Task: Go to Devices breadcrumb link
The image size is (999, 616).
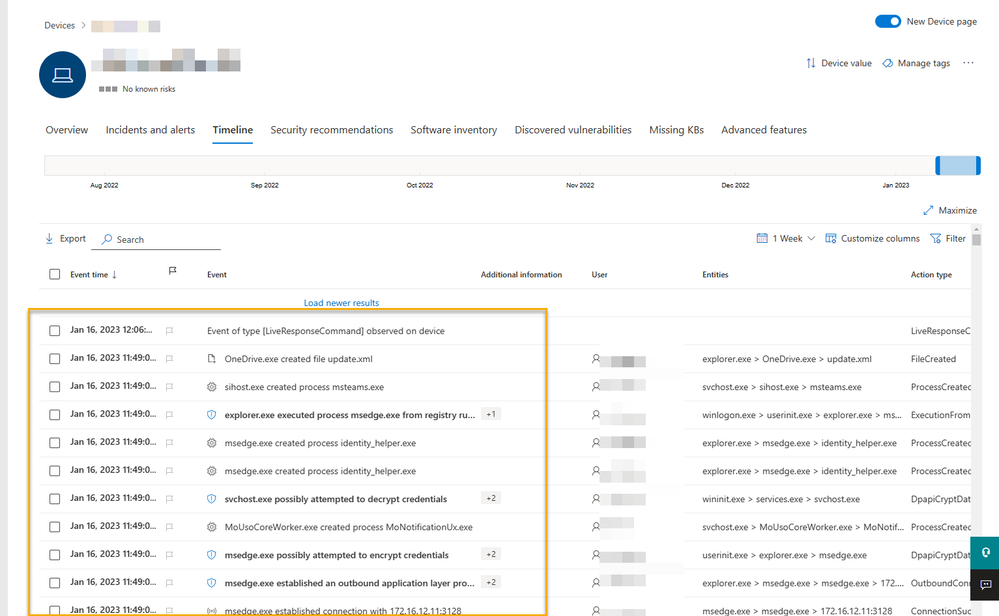Action: point(59,25)
